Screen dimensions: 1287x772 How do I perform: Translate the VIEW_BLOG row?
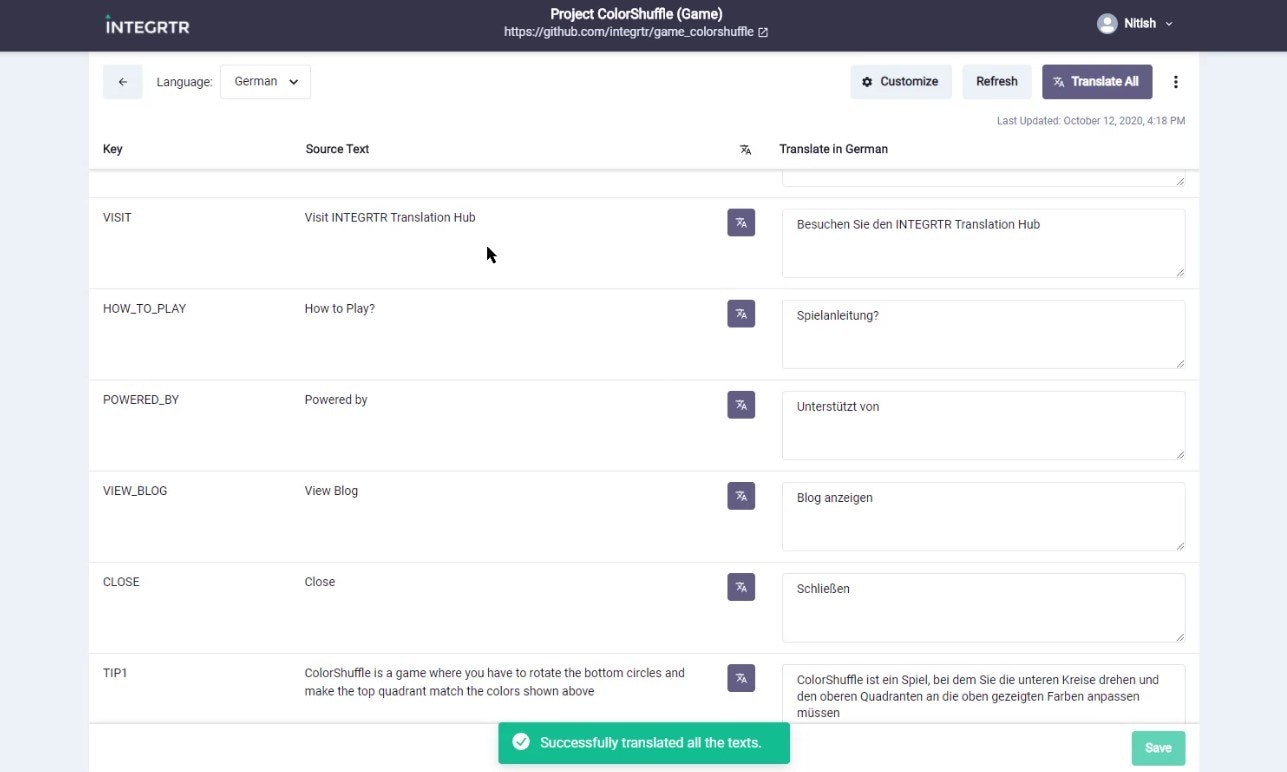741,496
